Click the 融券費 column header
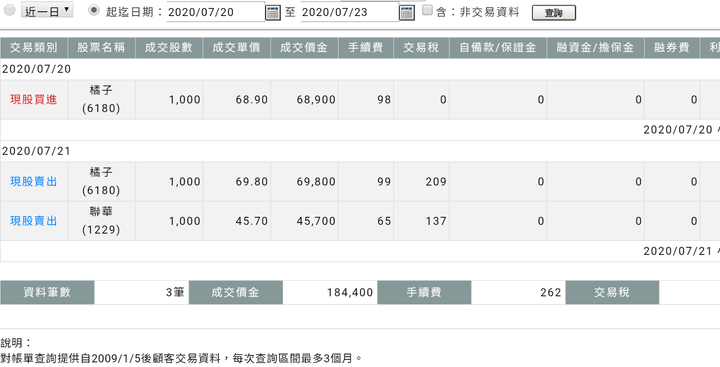This screenshot has width=720, height=367. click(672, 48)
